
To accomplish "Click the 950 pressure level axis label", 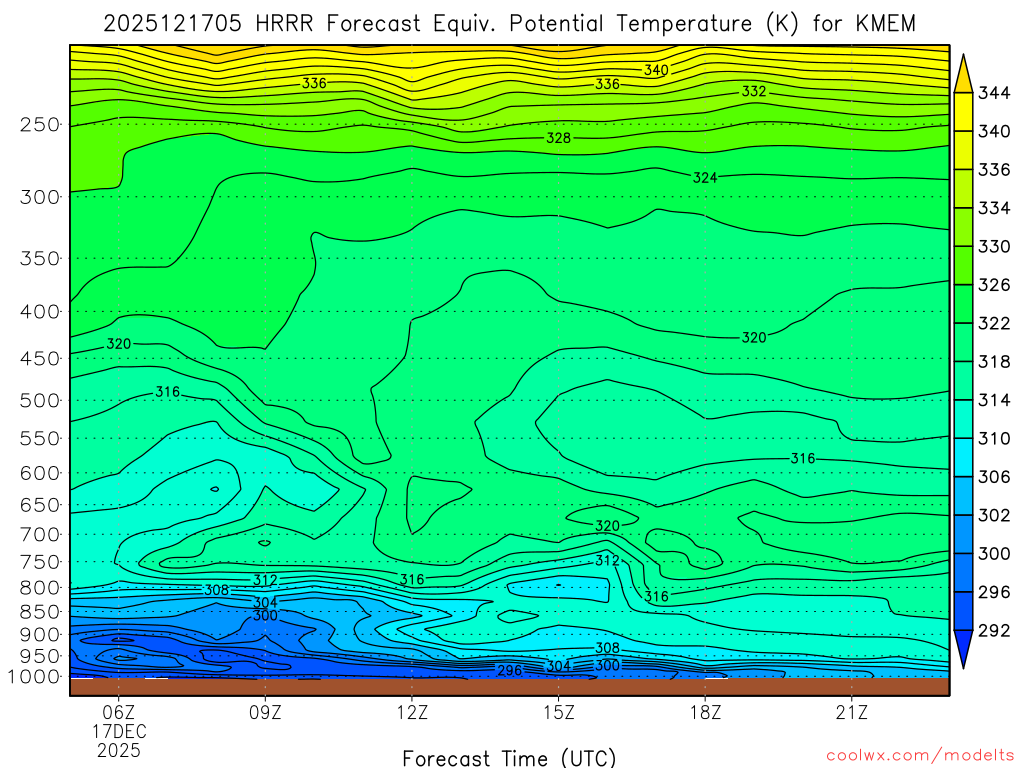I will tap(40, 656).
